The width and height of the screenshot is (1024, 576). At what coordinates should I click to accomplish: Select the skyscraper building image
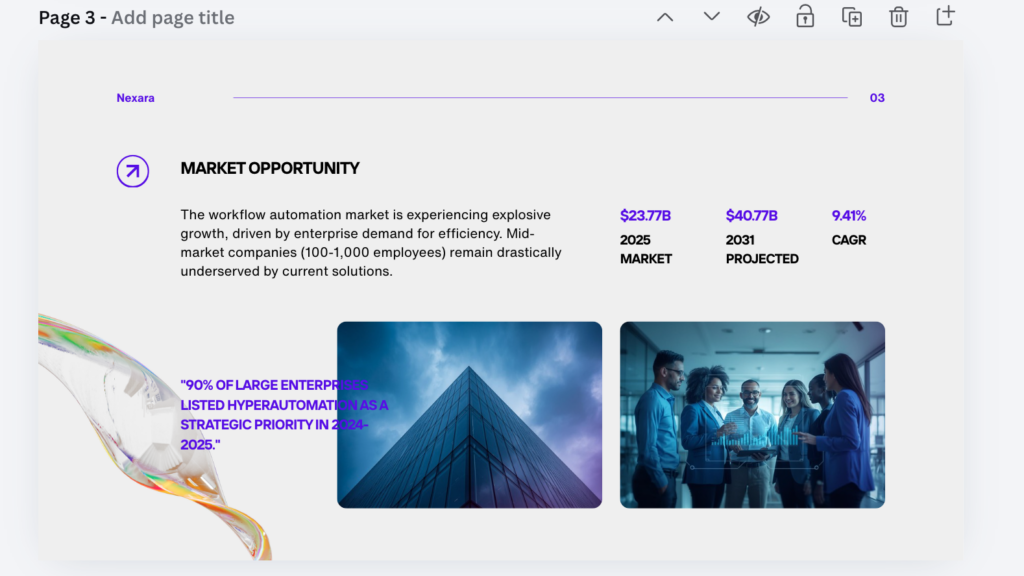469,414
